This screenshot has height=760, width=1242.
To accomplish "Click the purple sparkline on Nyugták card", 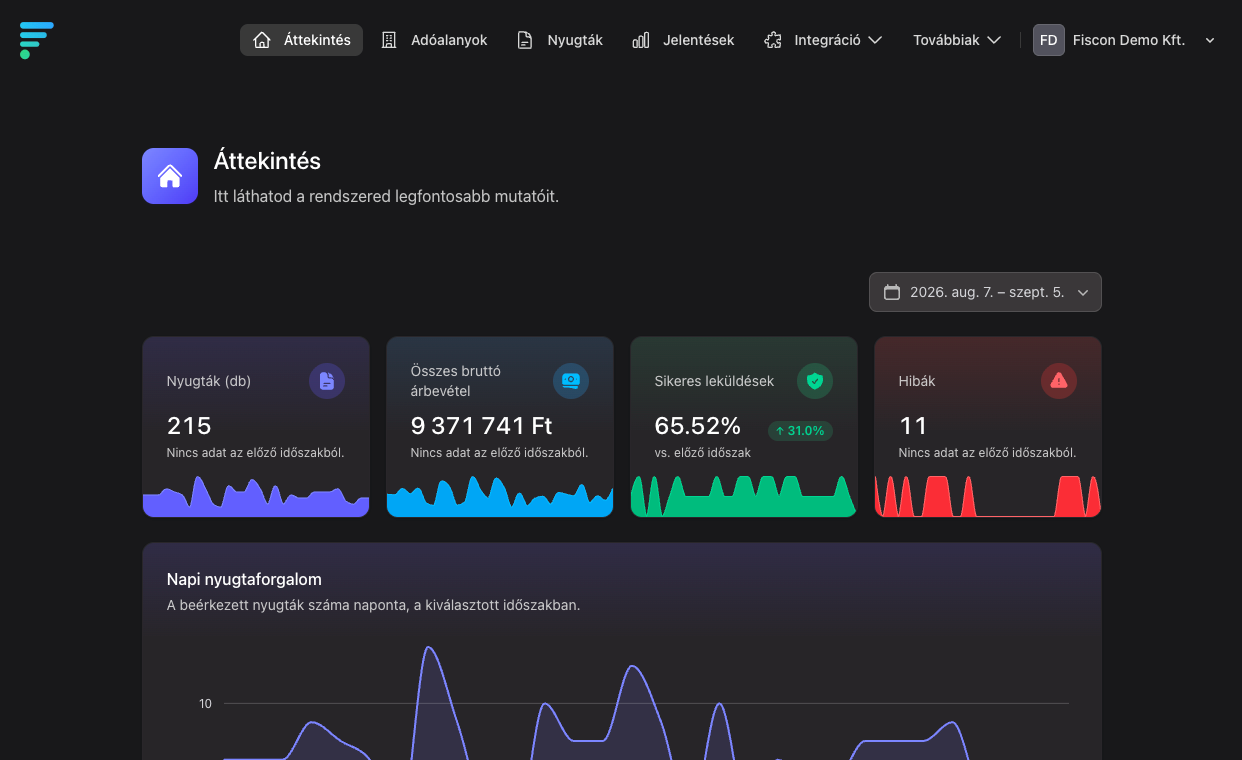I will tap(256, 496).
